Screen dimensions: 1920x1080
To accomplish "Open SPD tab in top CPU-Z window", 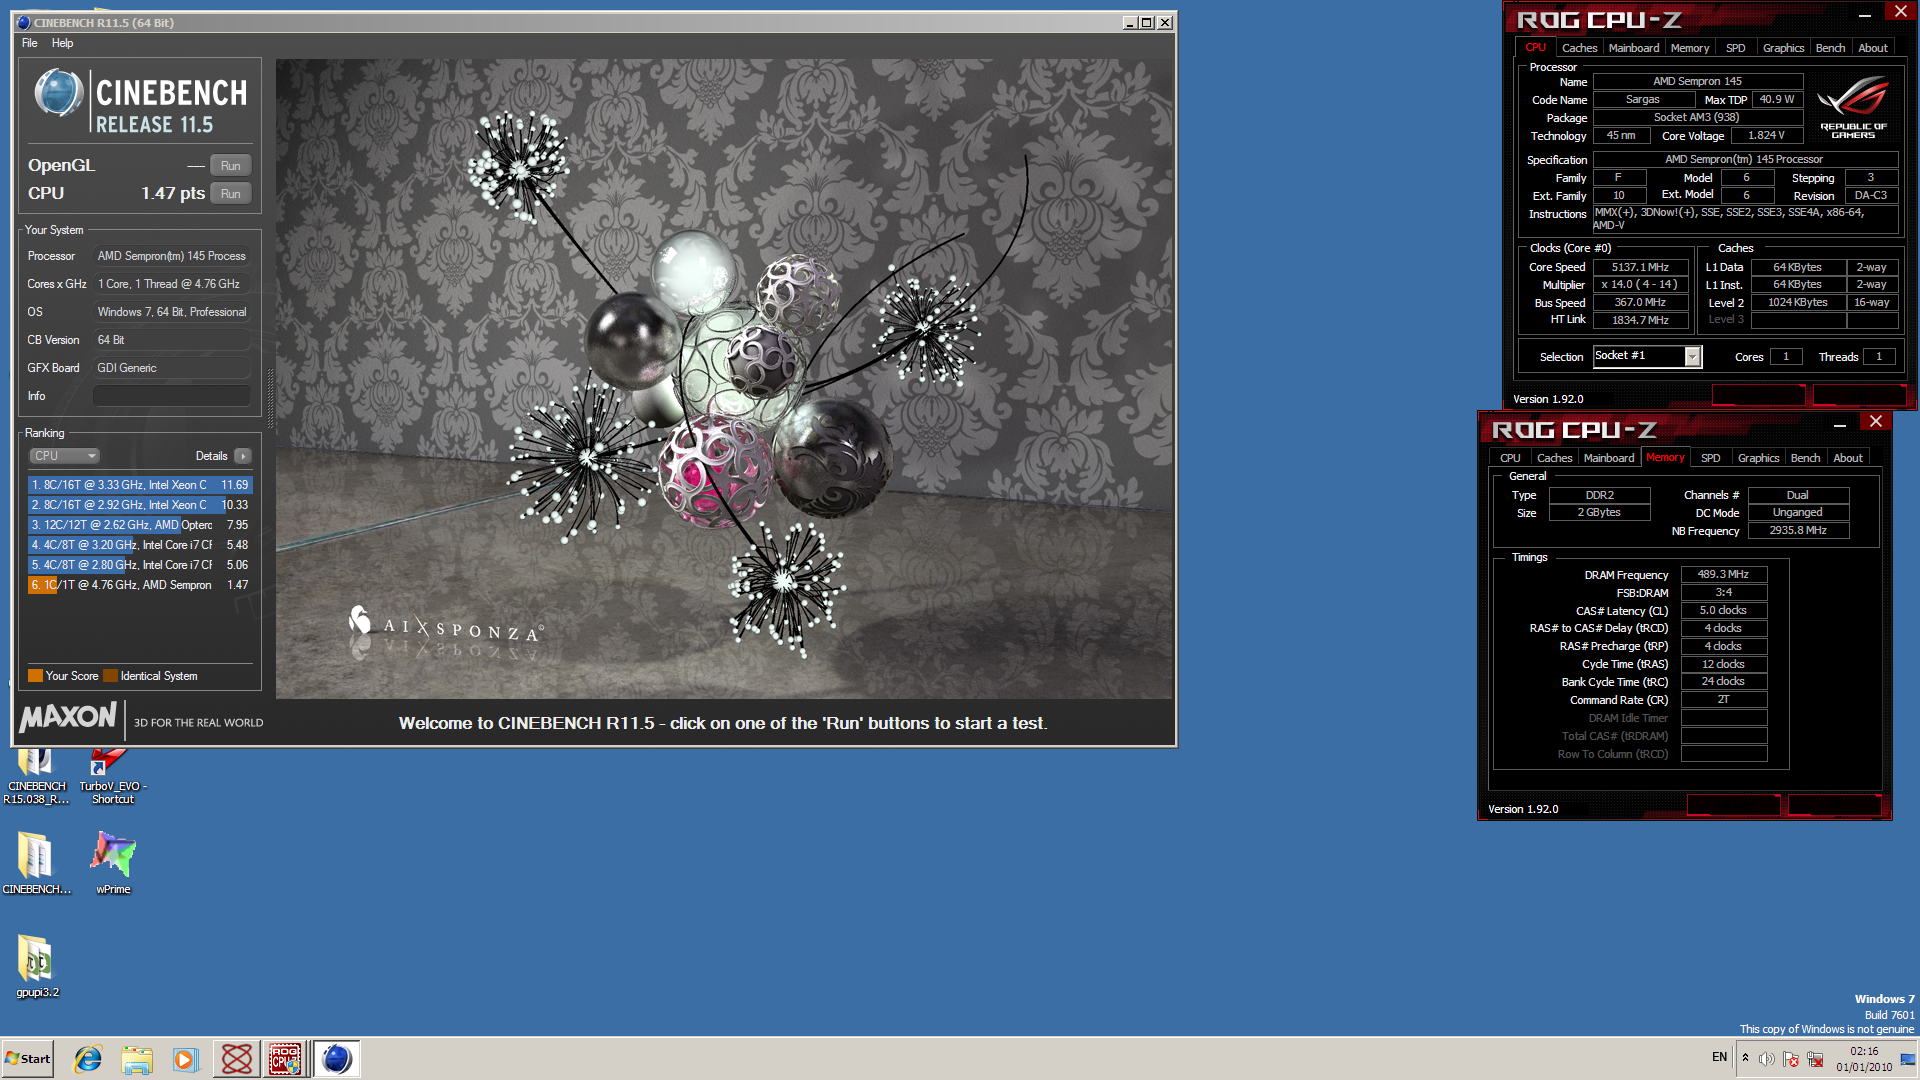I will [1735, 48].
